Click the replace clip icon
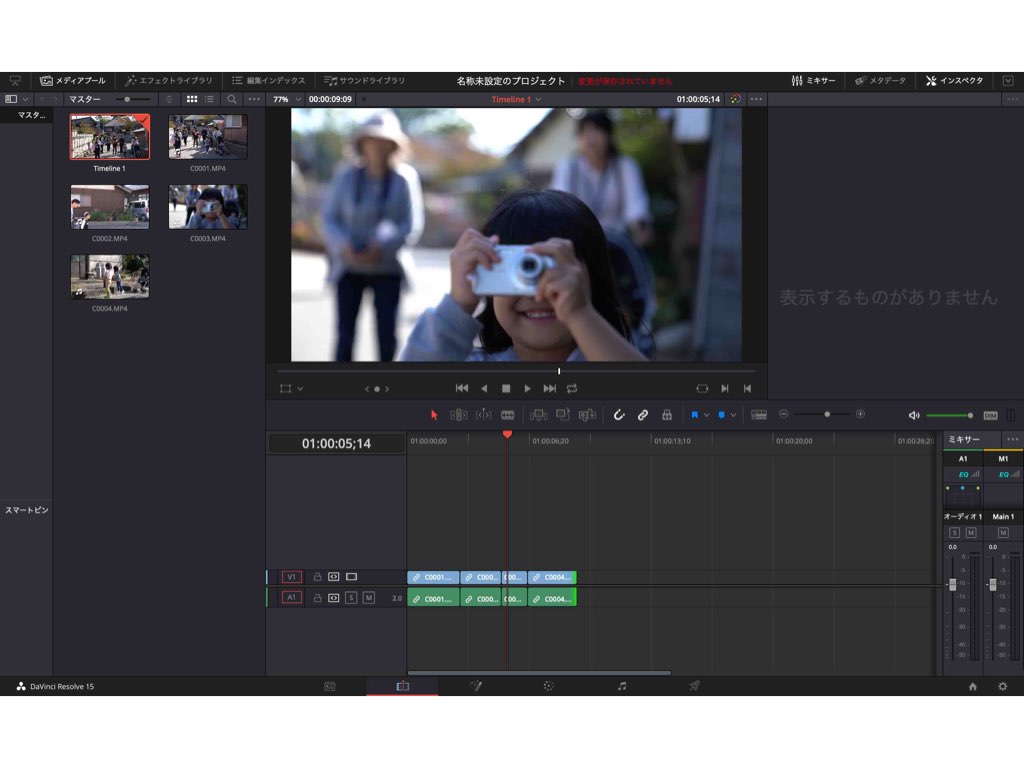1024x768 pixels. 587,415
